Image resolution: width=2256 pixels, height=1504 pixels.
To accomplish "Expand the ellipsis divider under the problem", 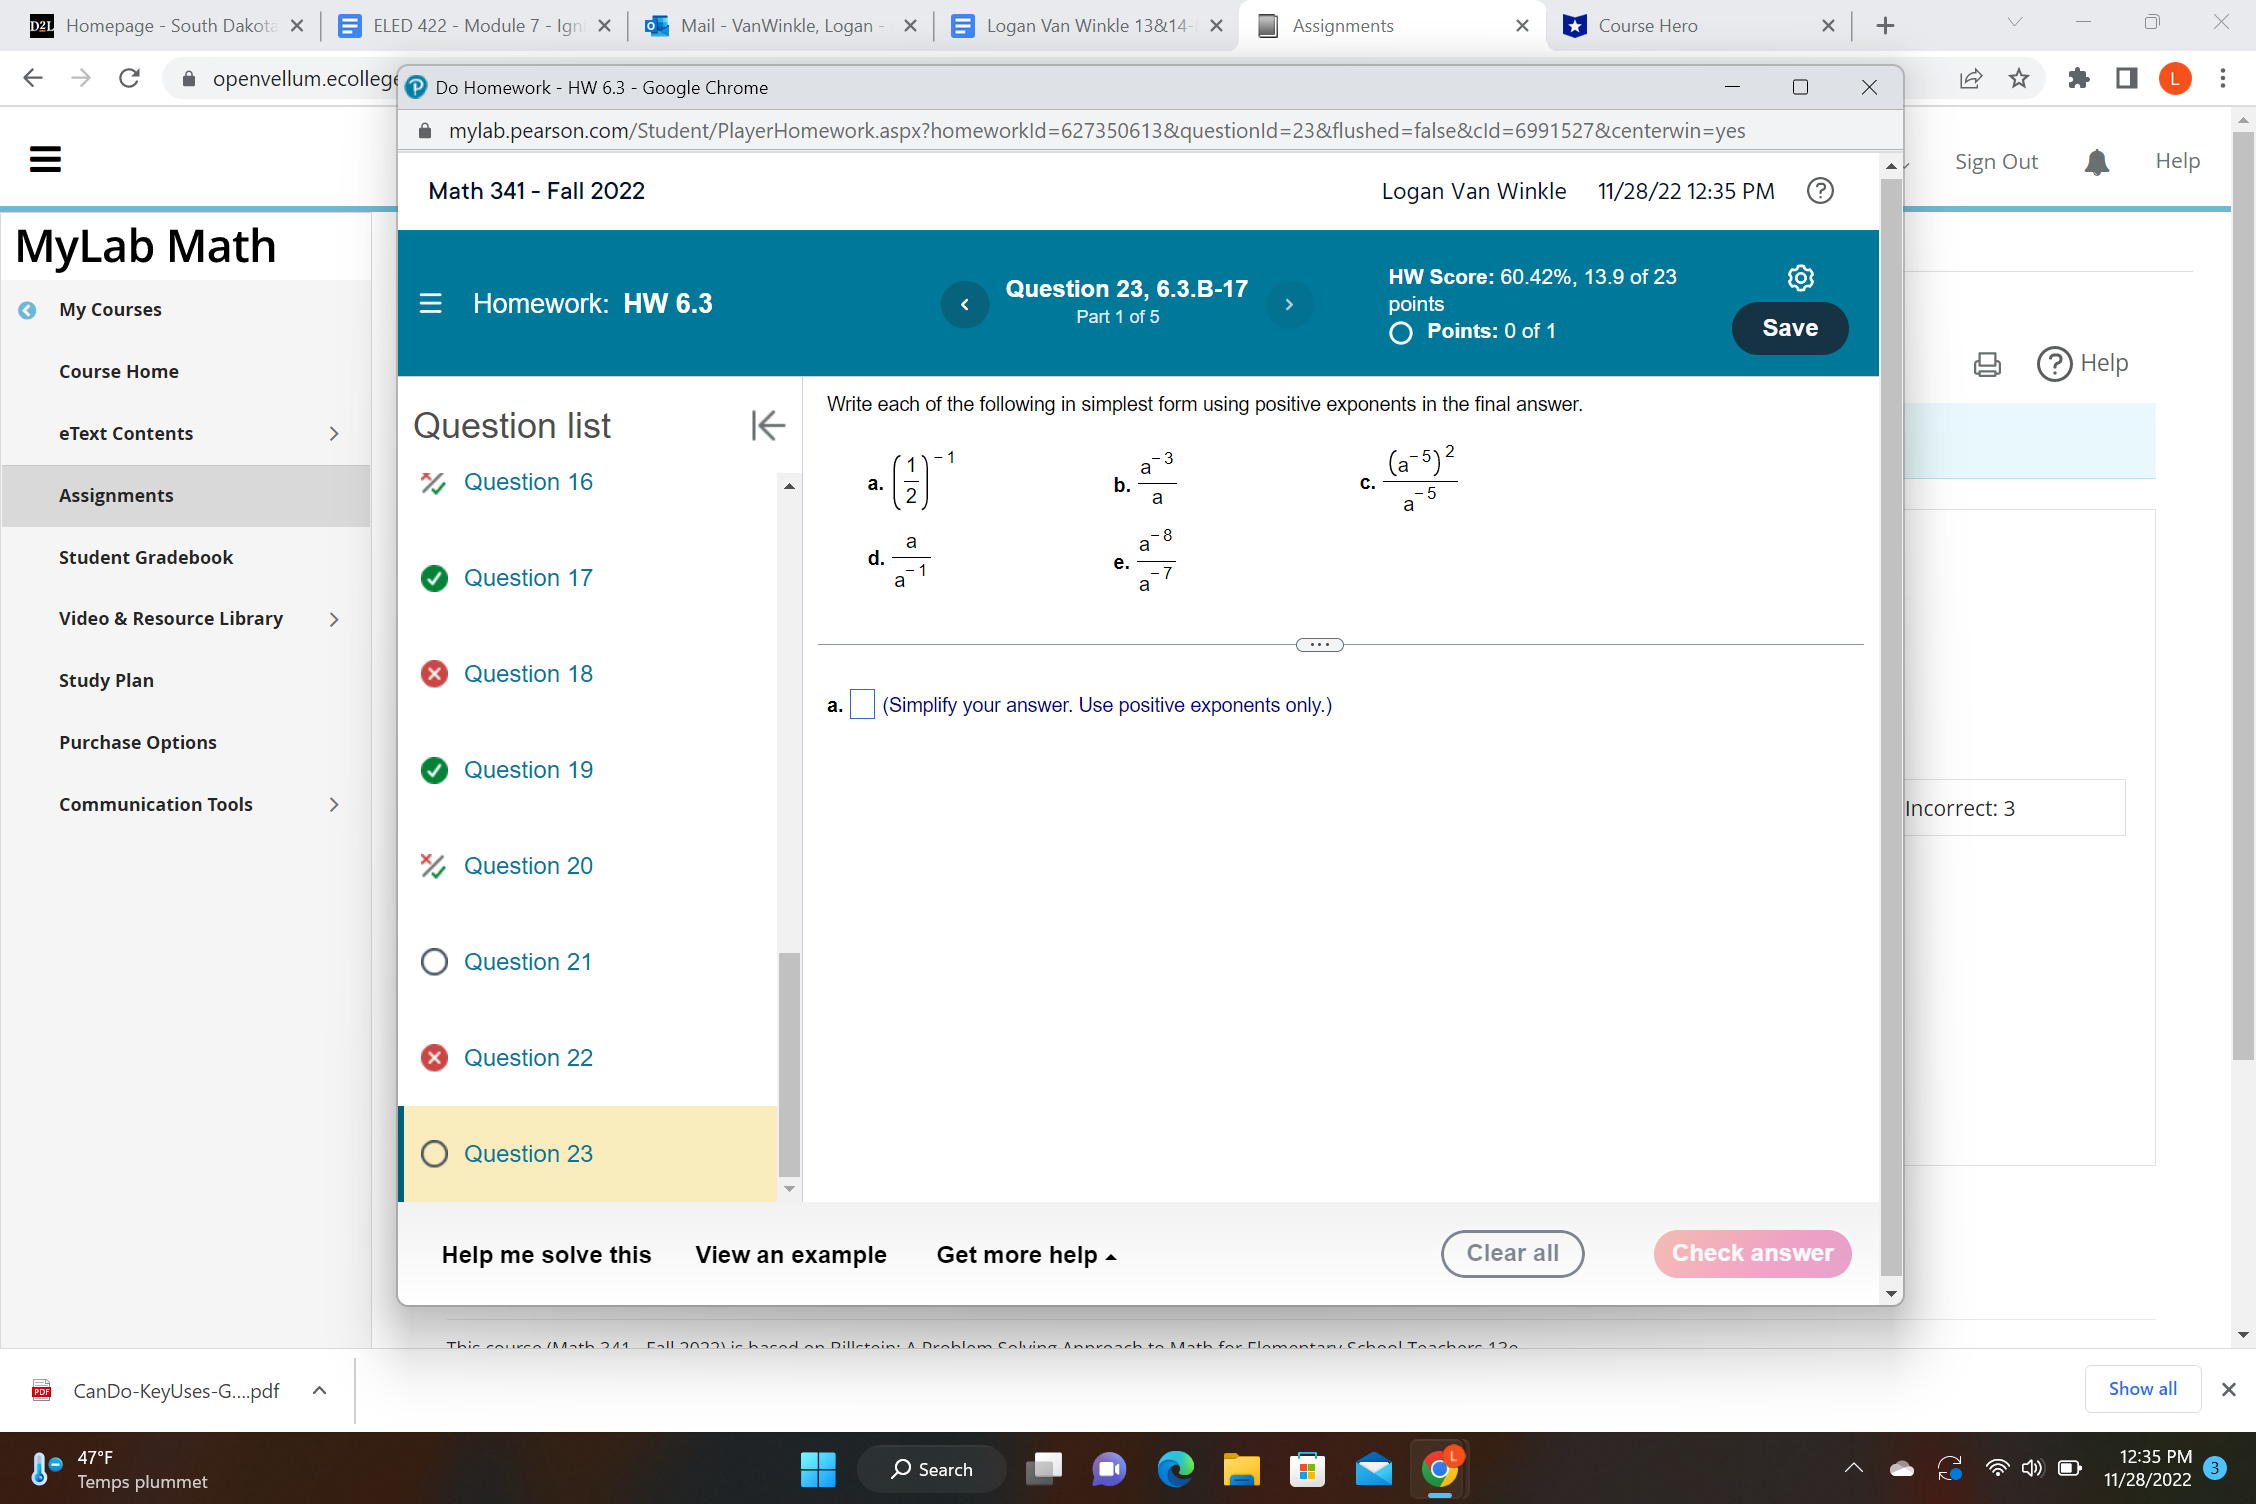I will (x=1319, y=644).
